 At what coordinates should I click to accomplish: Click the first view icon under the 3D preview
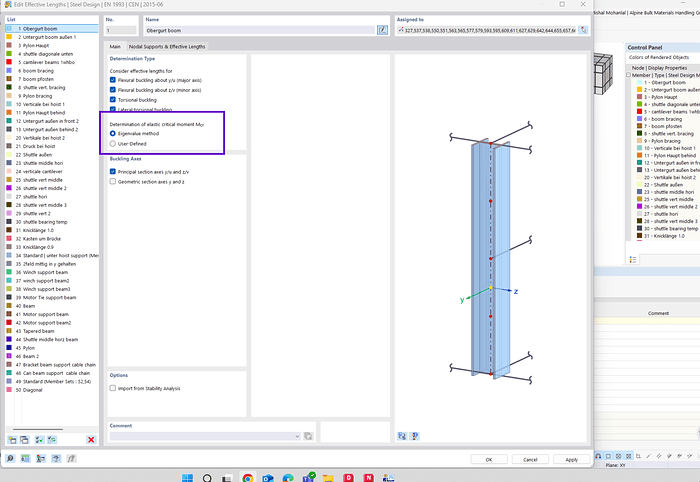tap(402, 436)
